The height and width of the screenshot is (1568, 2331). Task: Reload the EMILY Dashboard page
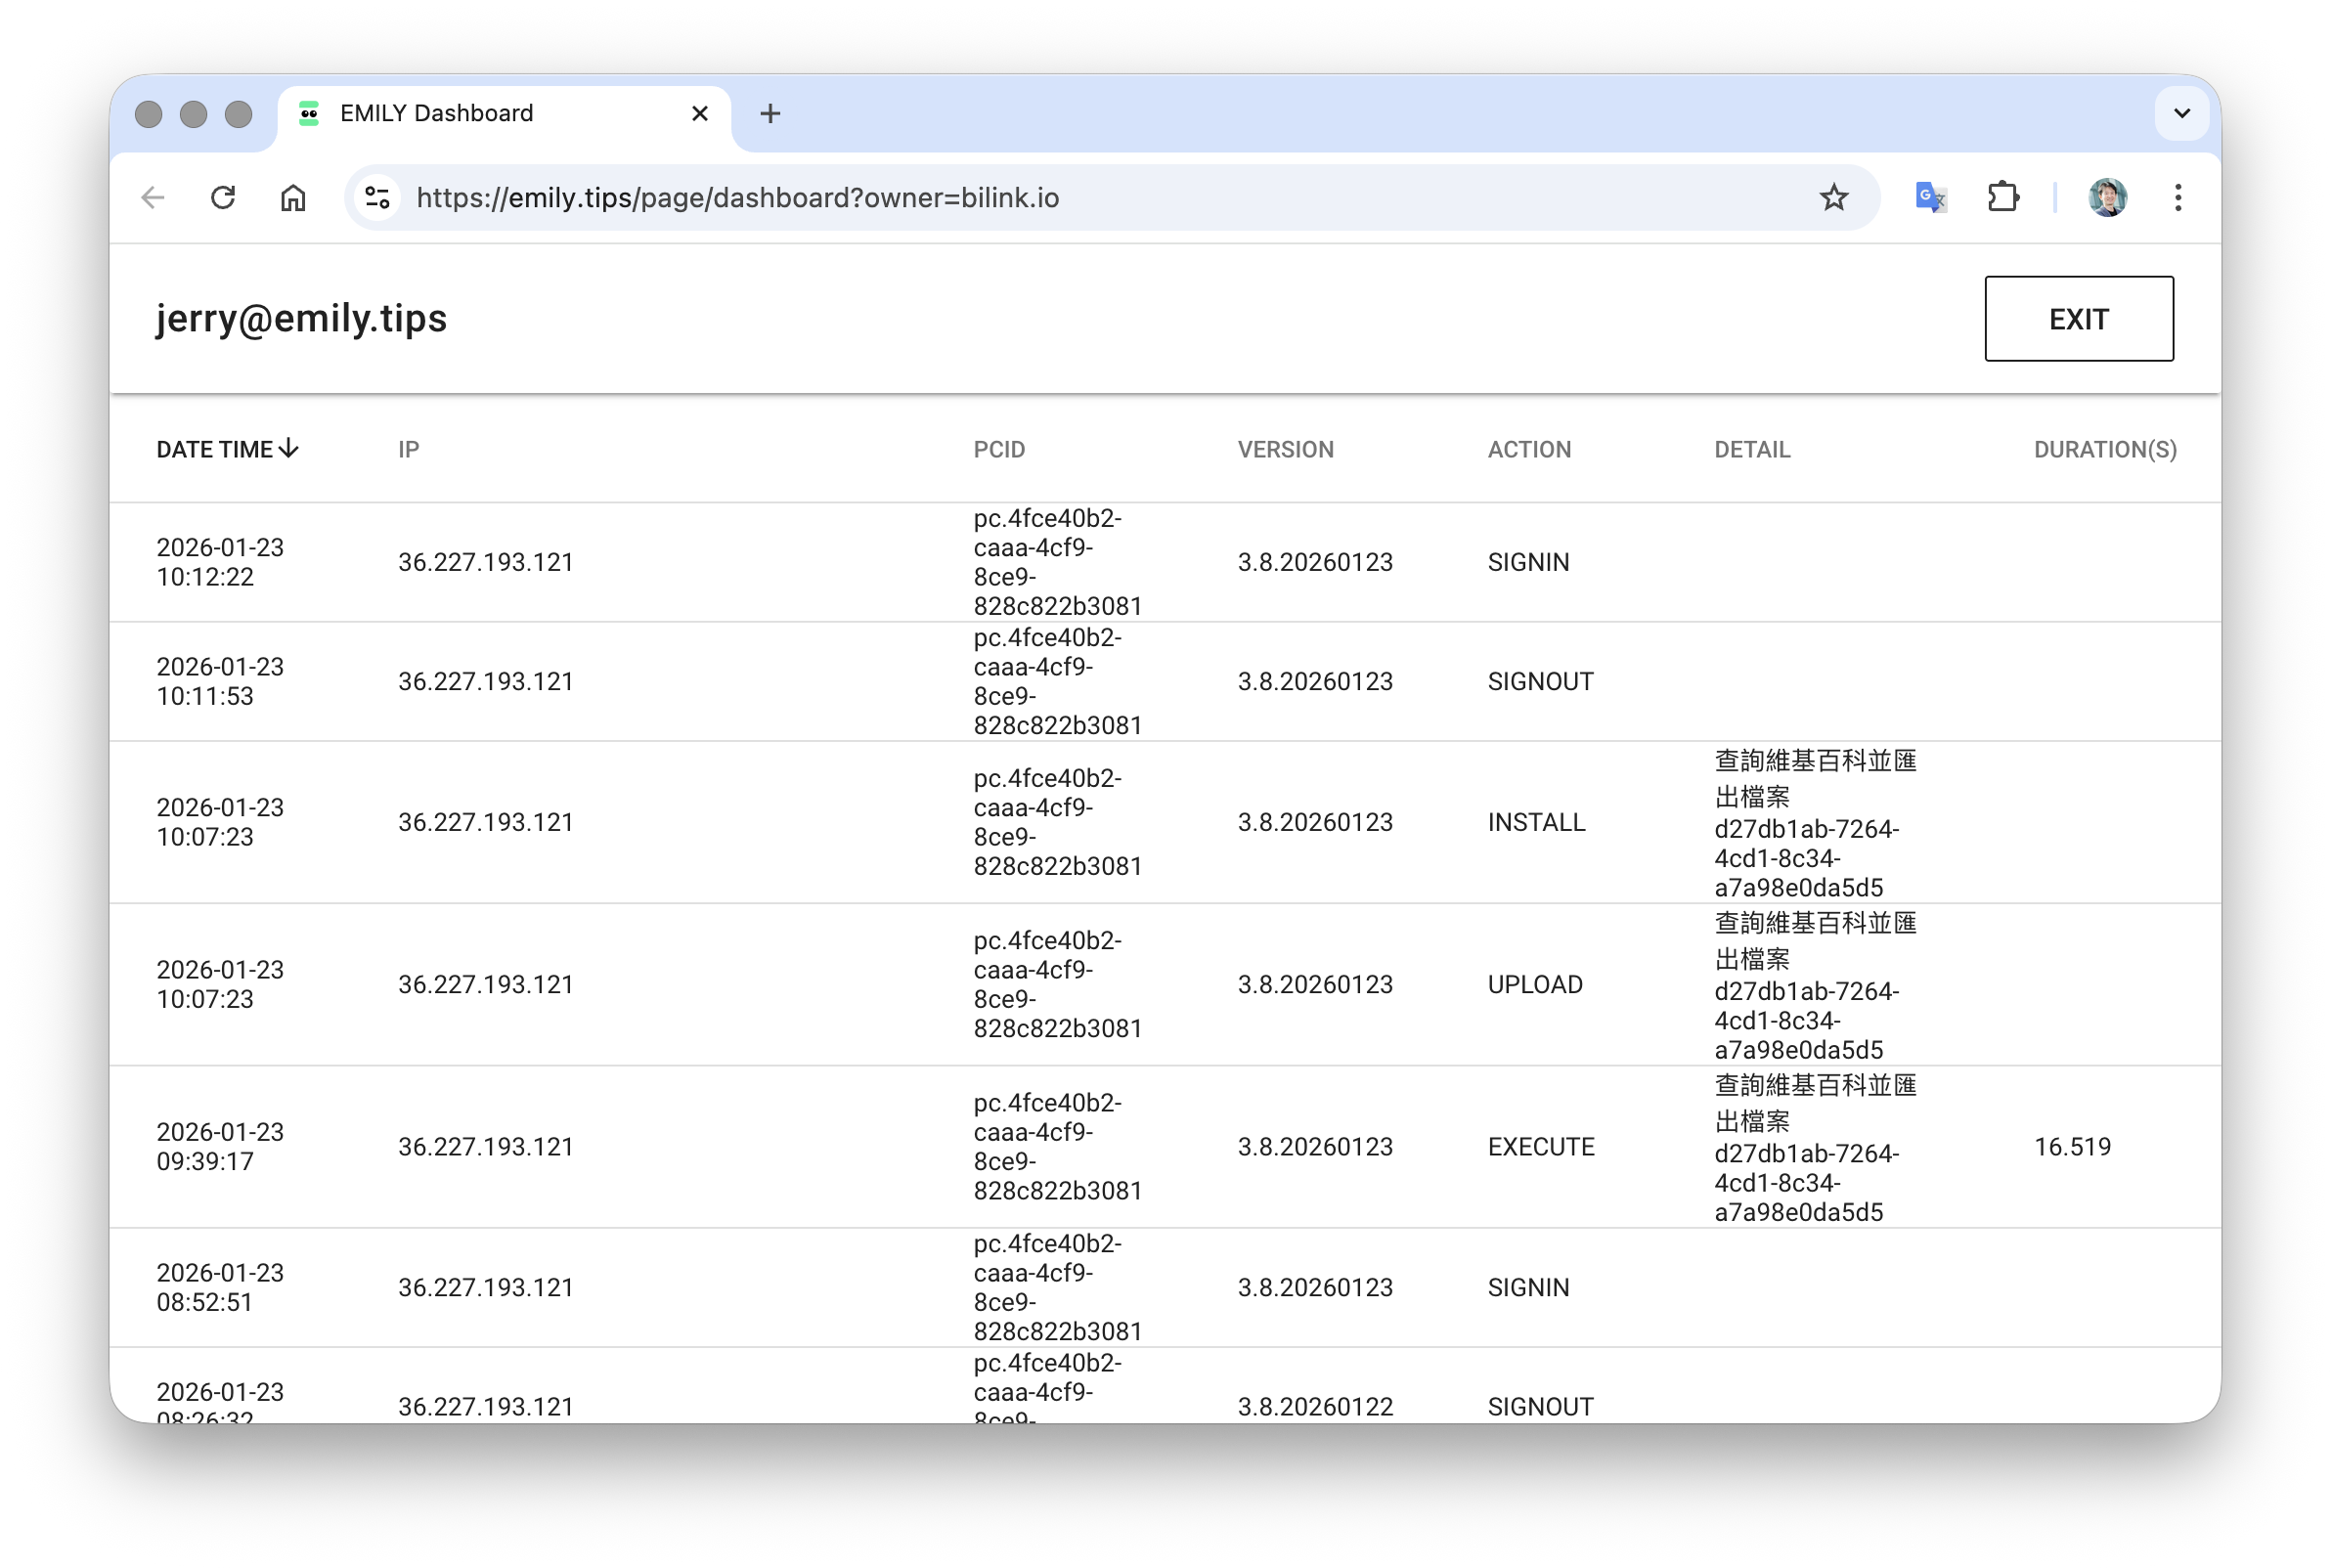(223, 198)
